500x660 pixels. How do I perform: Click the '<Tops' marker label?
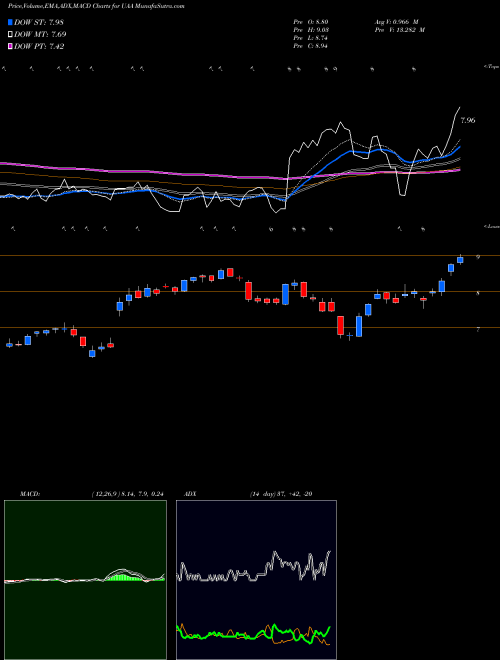491,67
